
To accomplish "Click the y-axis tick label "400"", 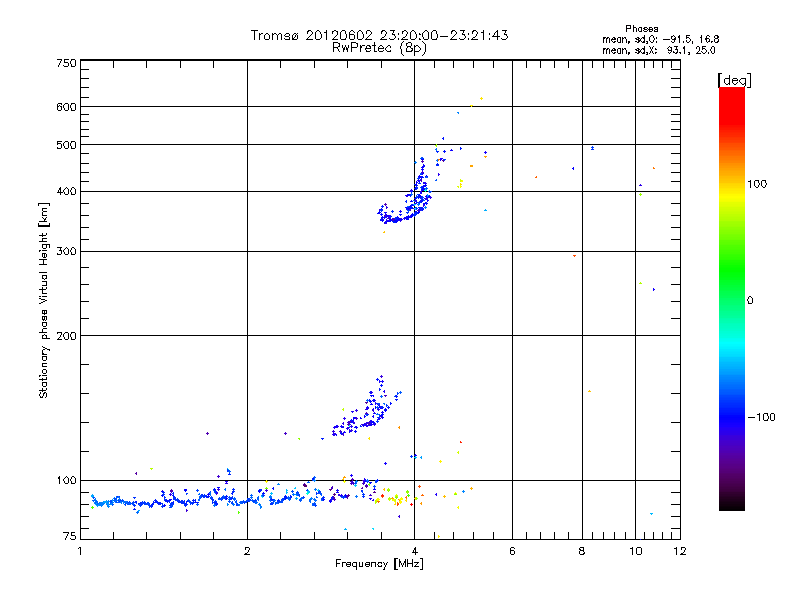I will (x=66, y=191).
